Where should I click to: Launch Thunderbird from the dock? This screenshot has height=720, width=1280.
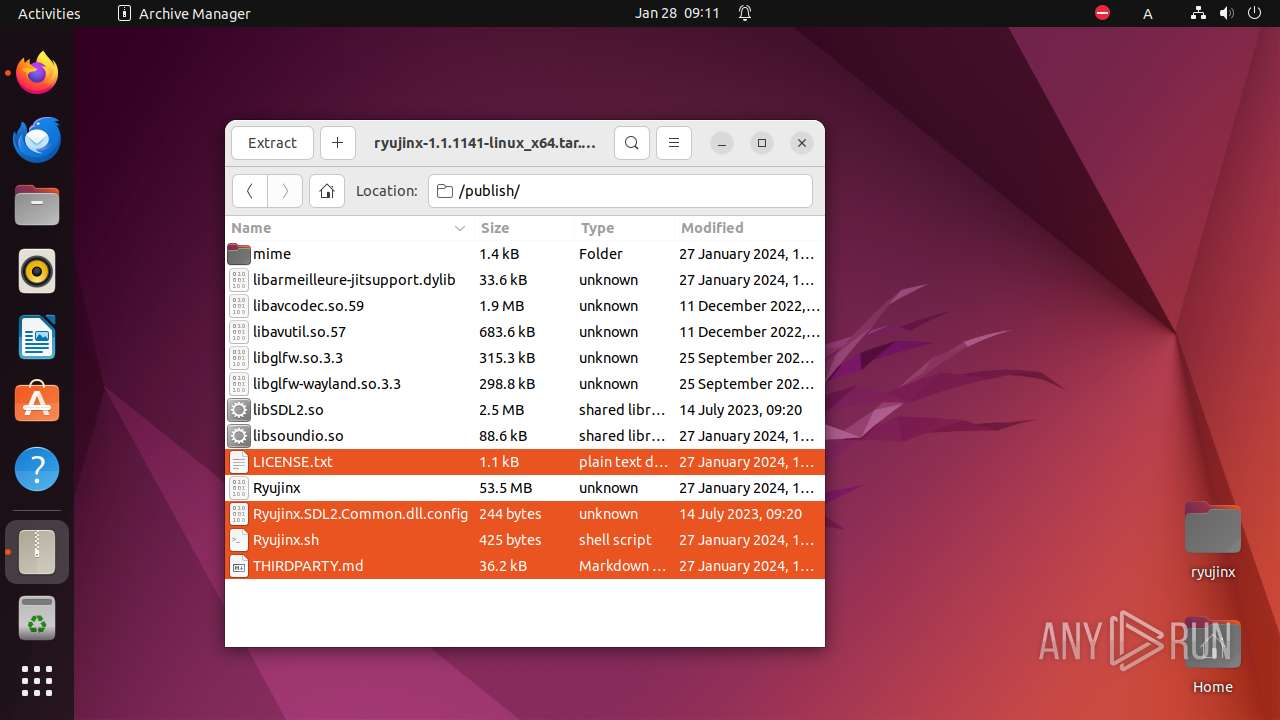pyautogui.click(x=37, y=139)
